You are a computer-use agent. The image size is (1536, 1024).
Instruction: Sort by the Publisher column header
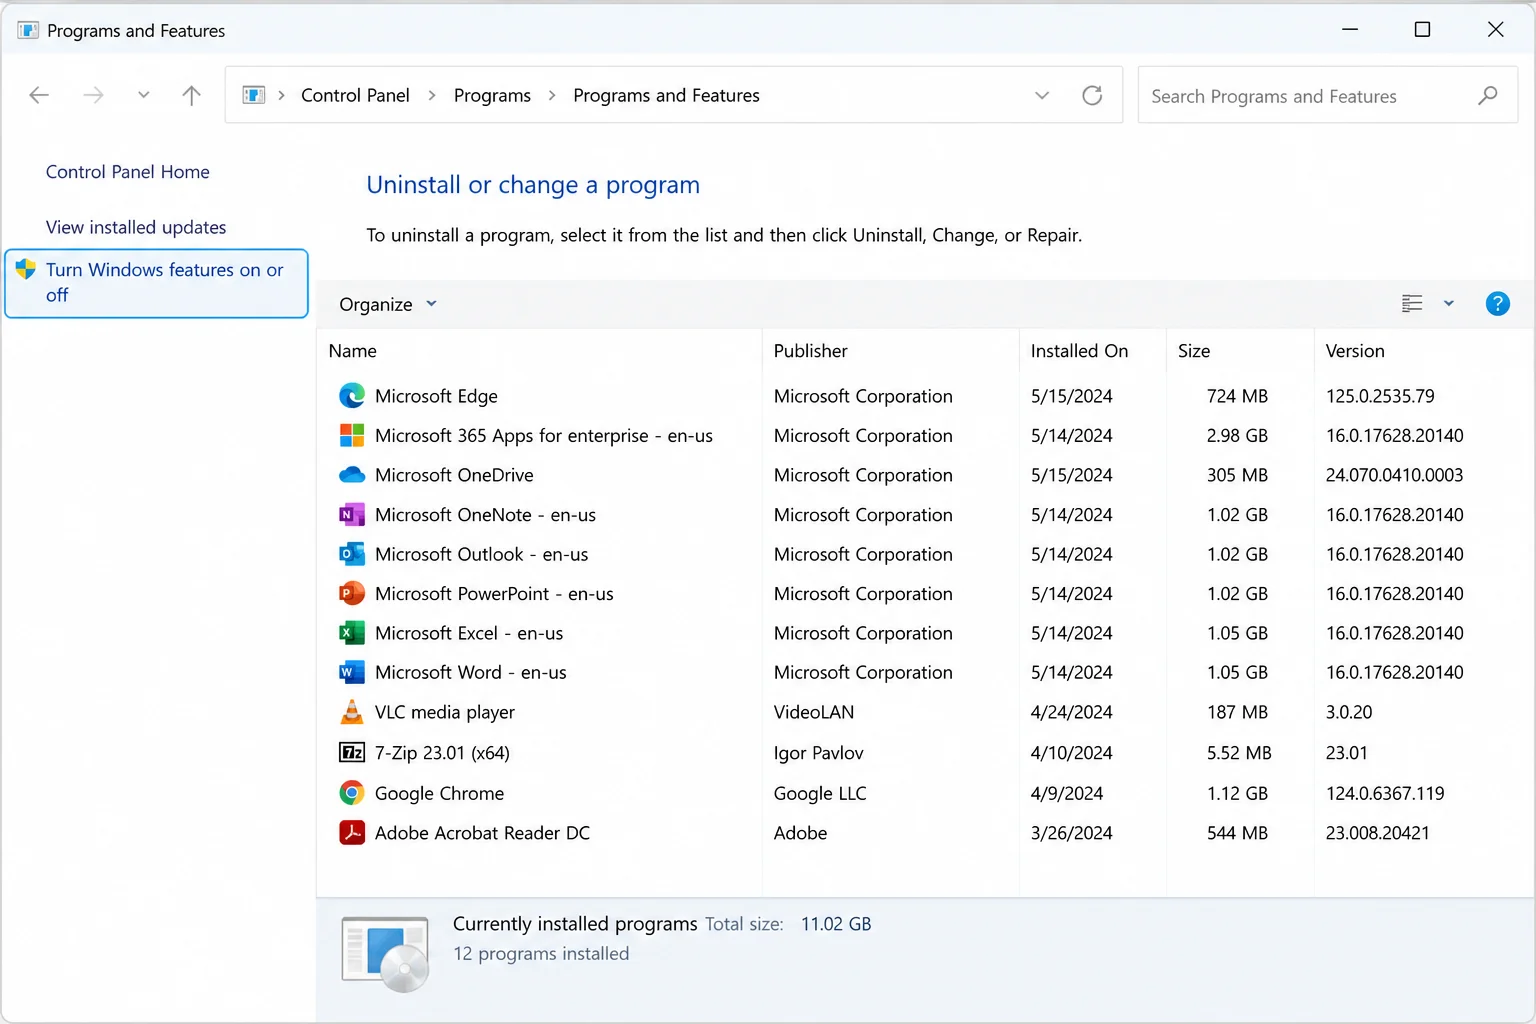tap(810, 351)
